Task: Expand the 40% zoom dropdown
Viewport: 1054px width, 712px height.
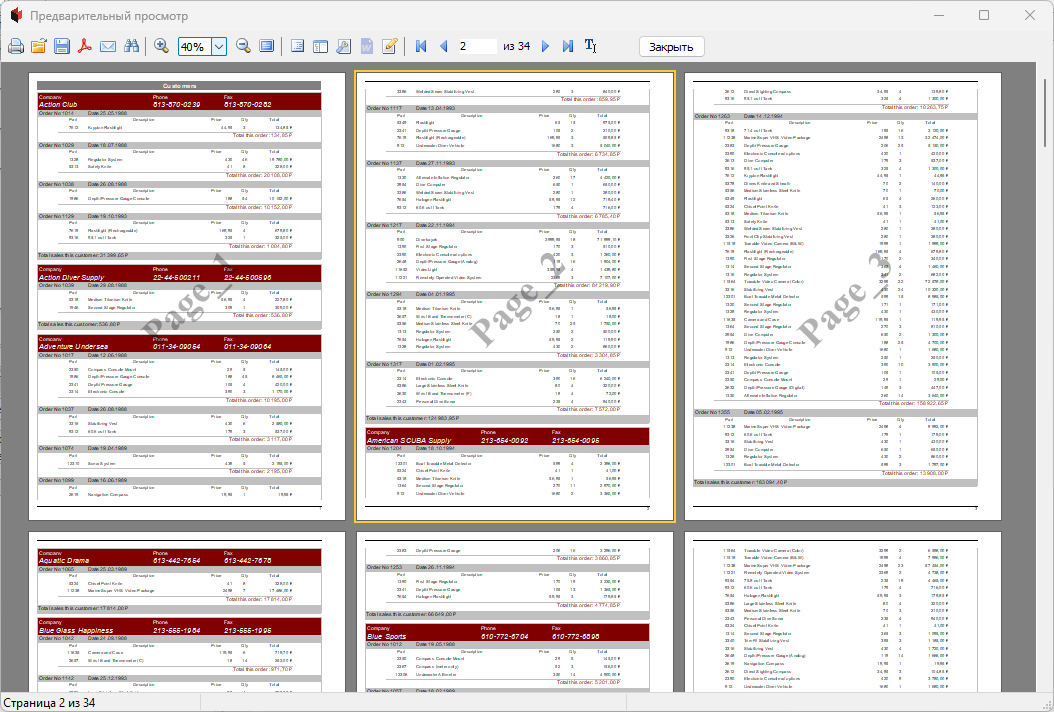Action: [219, 47]
